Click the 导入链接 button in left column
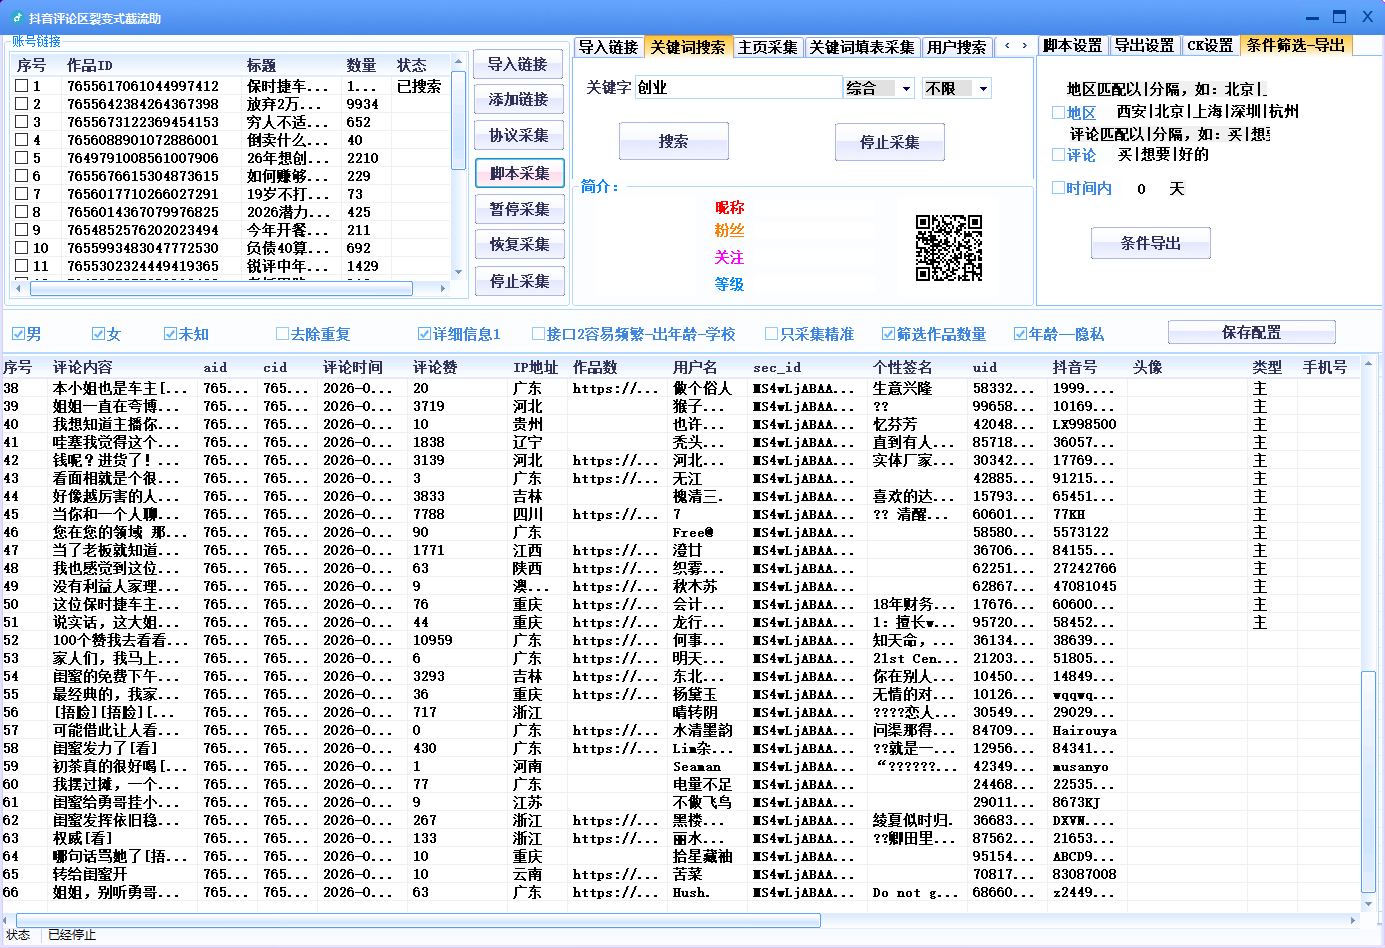The width and height of the screenshot is (1385, 948). [x=518, y=64]
